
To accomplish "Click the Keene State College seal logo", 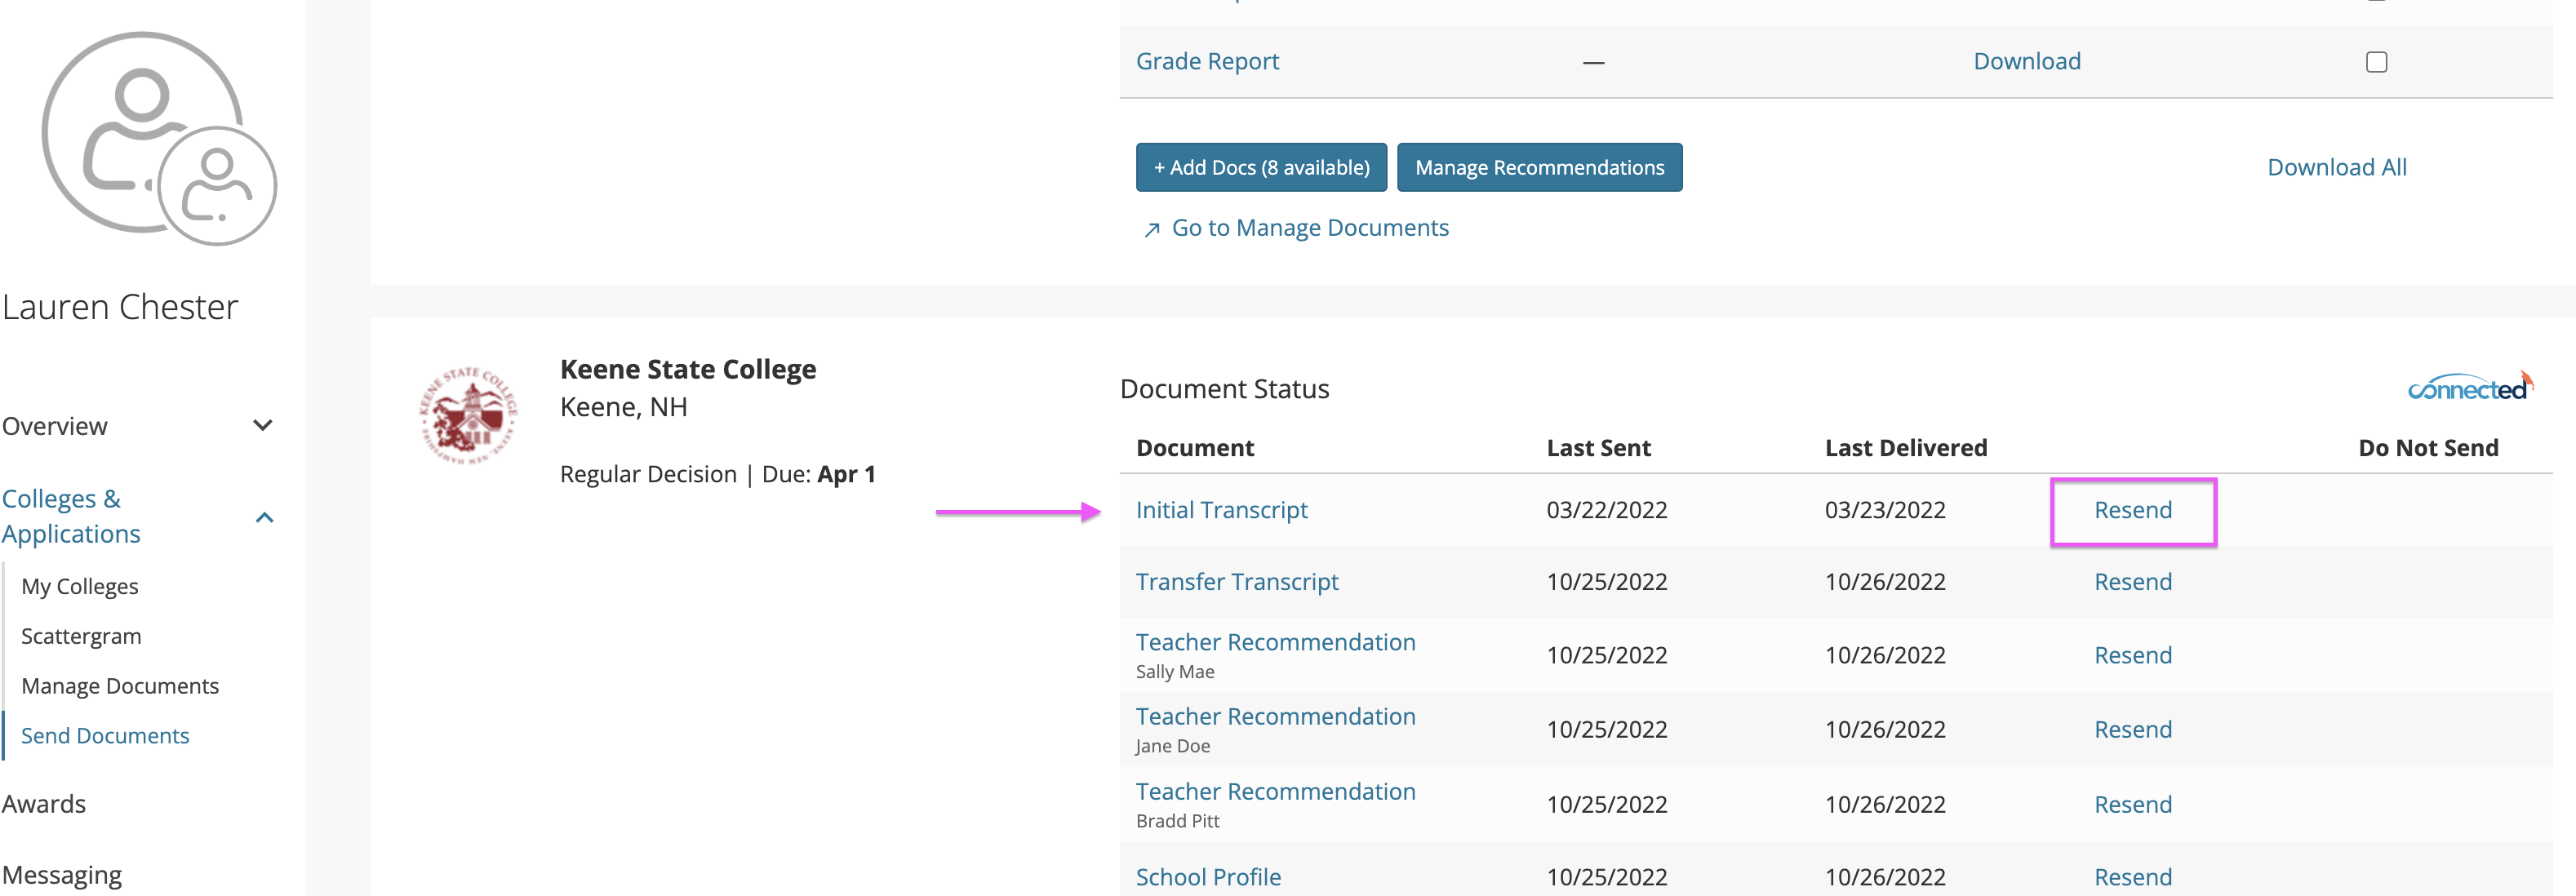I will pyautogui.click(x=468, y=415).
